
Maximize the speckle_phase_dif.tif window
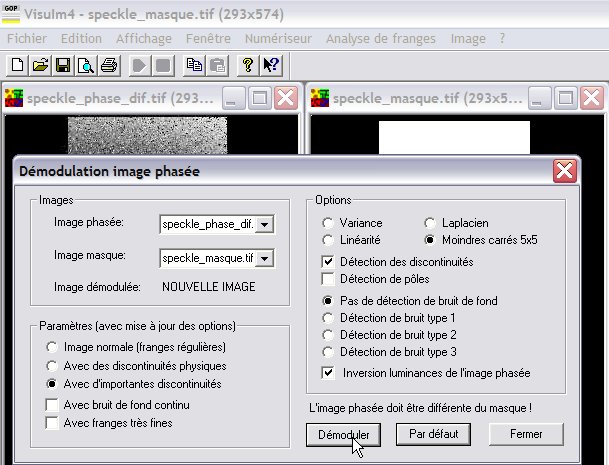(x=259, y=98)
